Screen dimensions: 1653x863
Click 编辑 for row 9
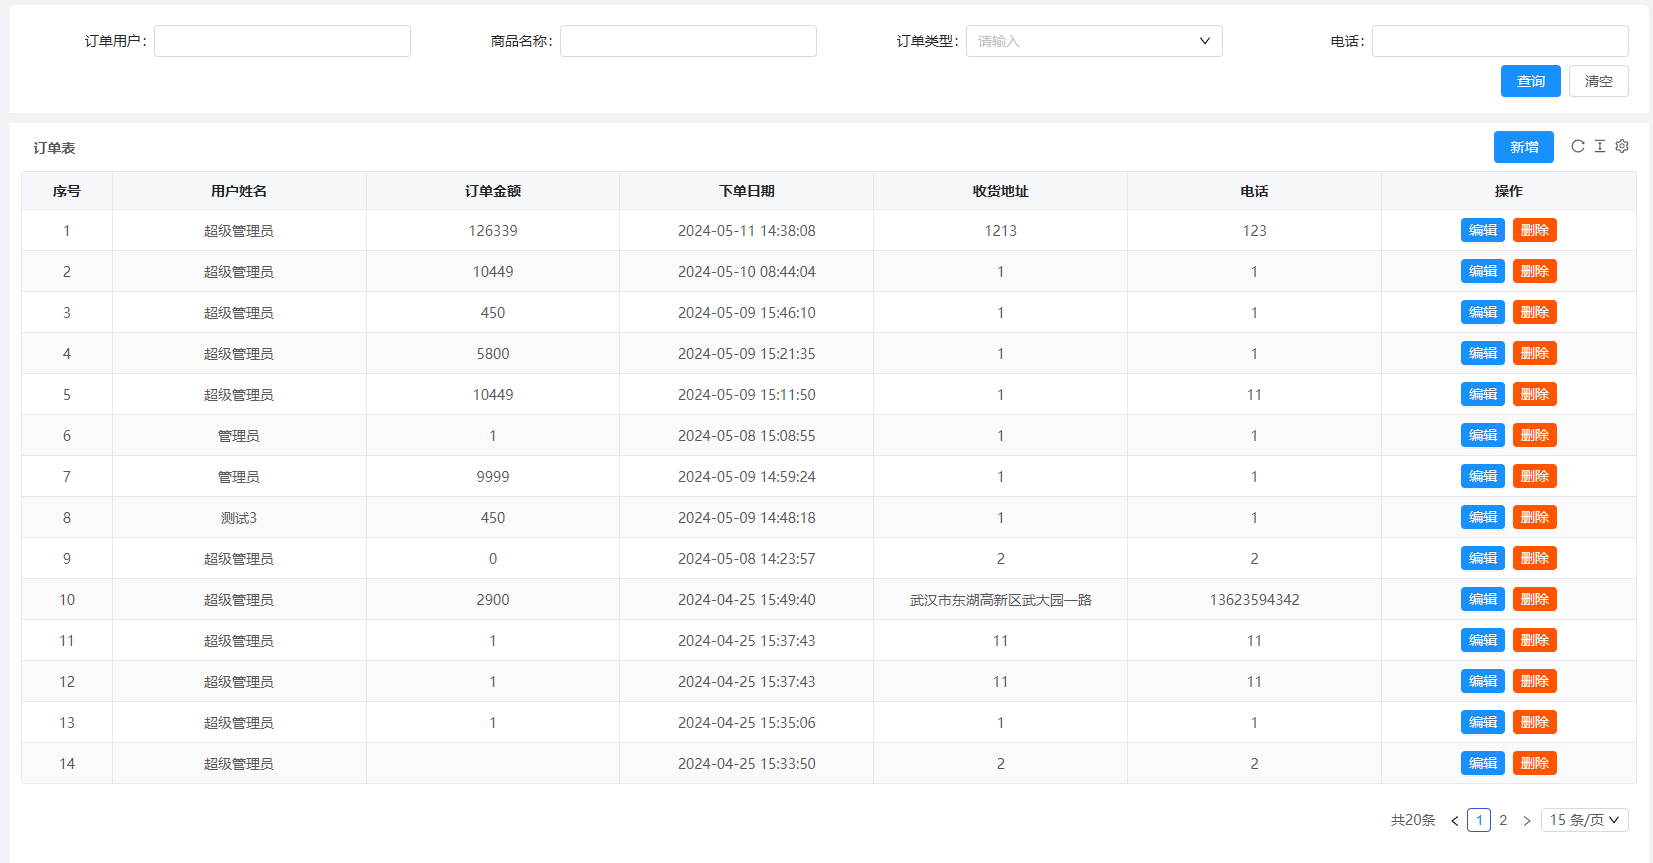tap(1483, 558)
